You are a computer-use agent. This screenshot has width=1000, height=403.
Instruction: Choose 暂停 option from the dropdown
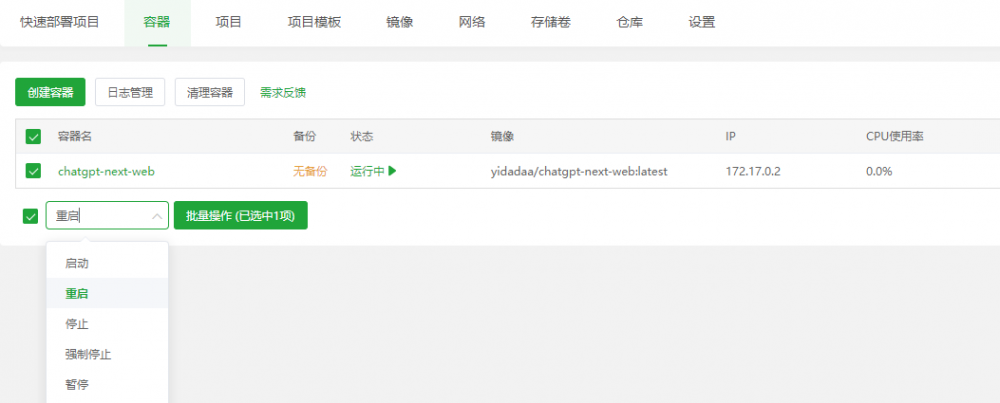(x=77, y=384)
